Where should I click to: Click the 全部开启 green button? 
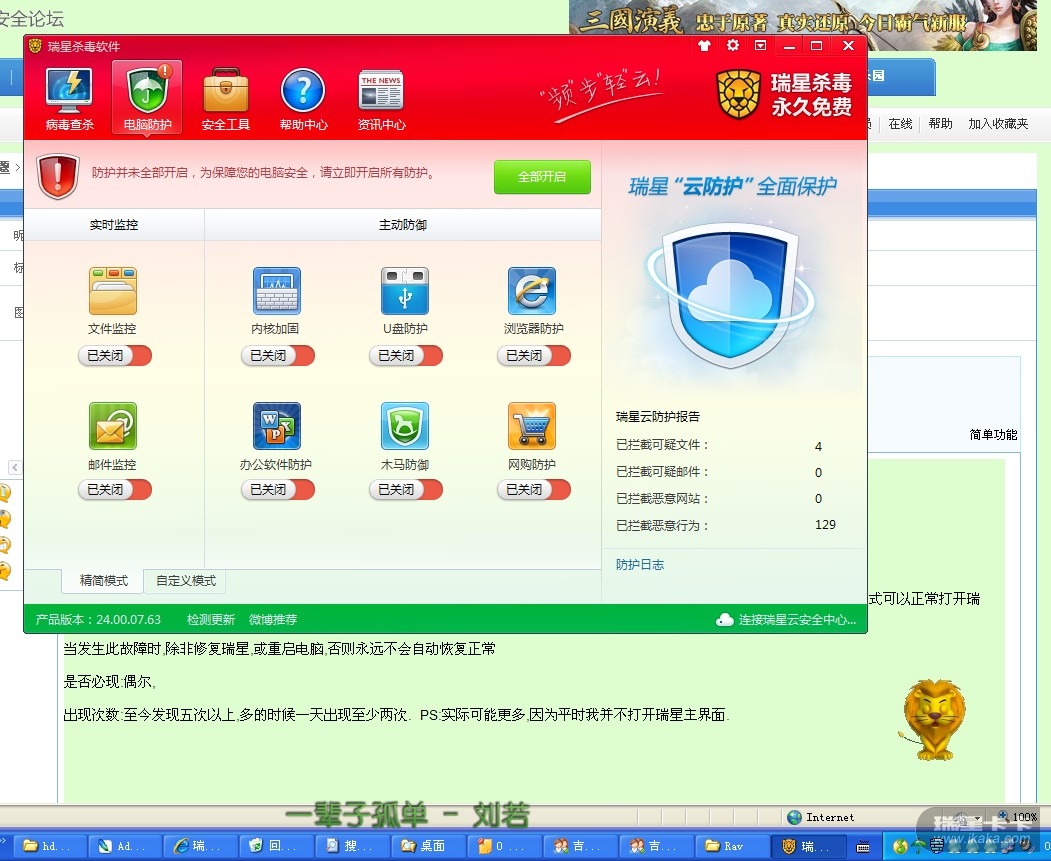[x=542, y=177]
